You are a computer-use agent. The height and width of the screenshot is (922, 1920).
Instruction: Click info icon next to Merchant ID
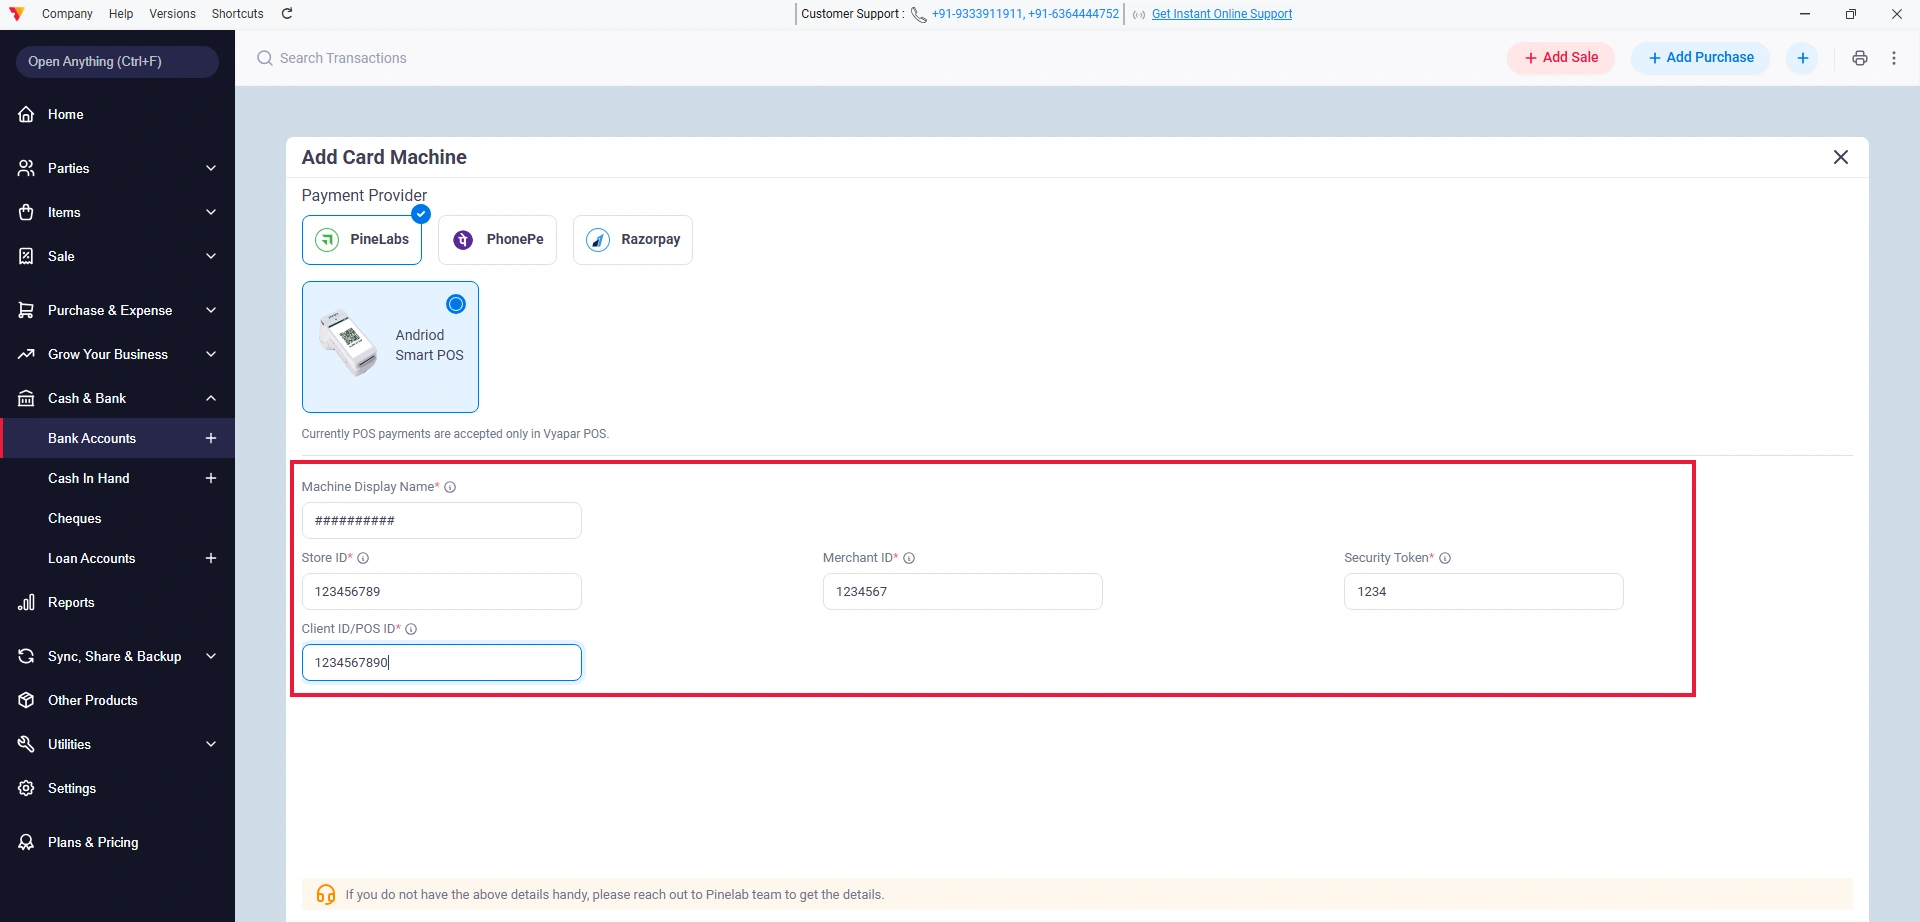tap(909, 558)
